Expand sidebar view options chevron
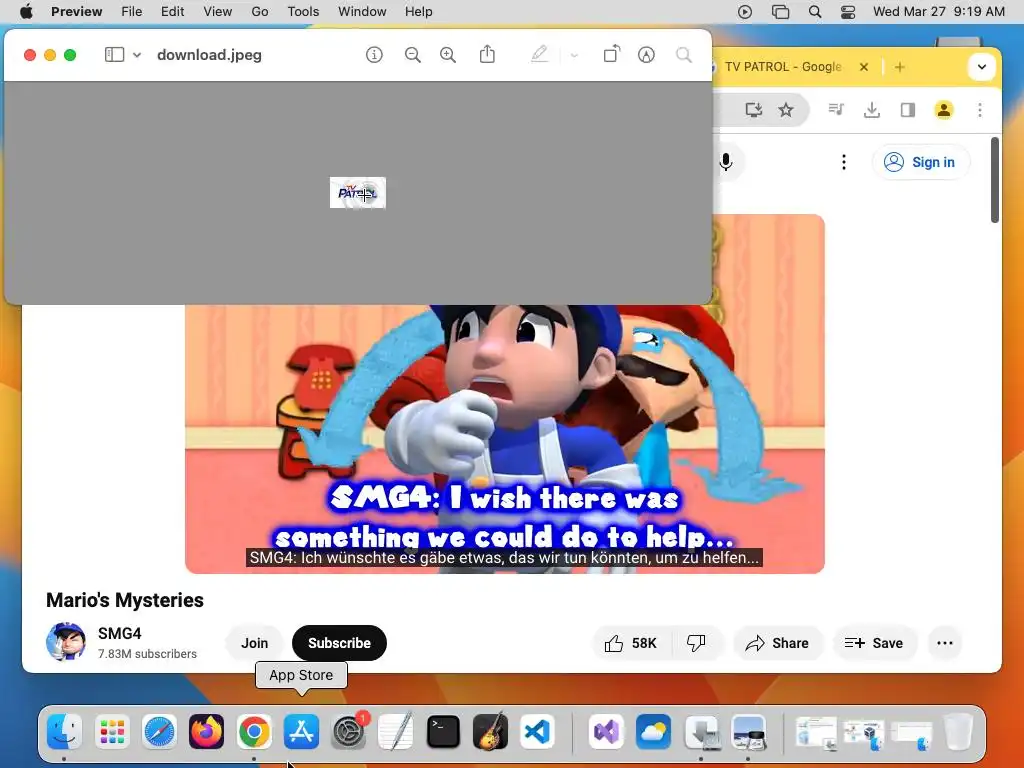Screen dimensions: 1024x768 point(136,55)
